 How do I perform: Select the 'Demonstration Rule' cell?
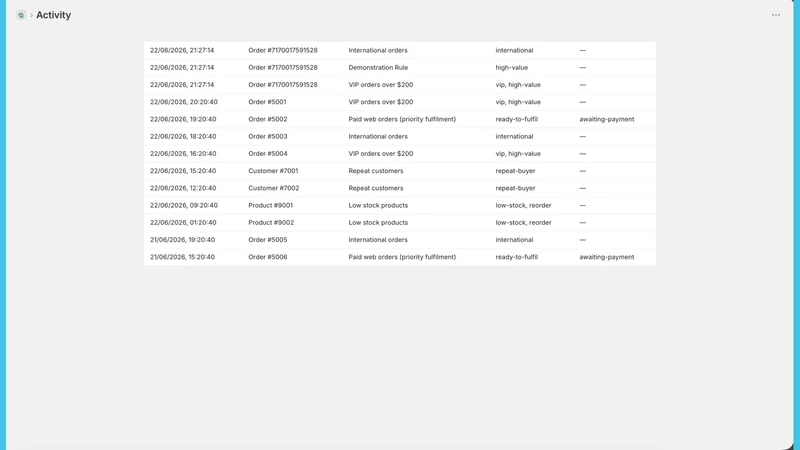coord(378,67)
